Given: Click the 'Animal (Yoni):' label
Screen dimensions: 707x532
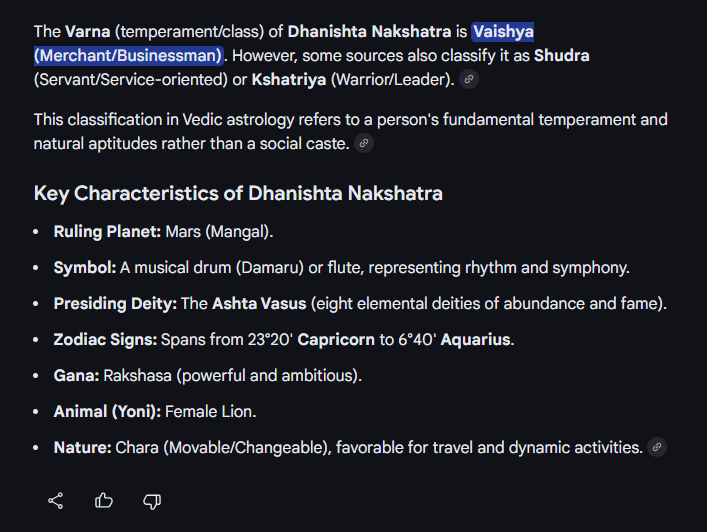Looking at the screenshot, I should pyautogui.click(x=107, y=411).
